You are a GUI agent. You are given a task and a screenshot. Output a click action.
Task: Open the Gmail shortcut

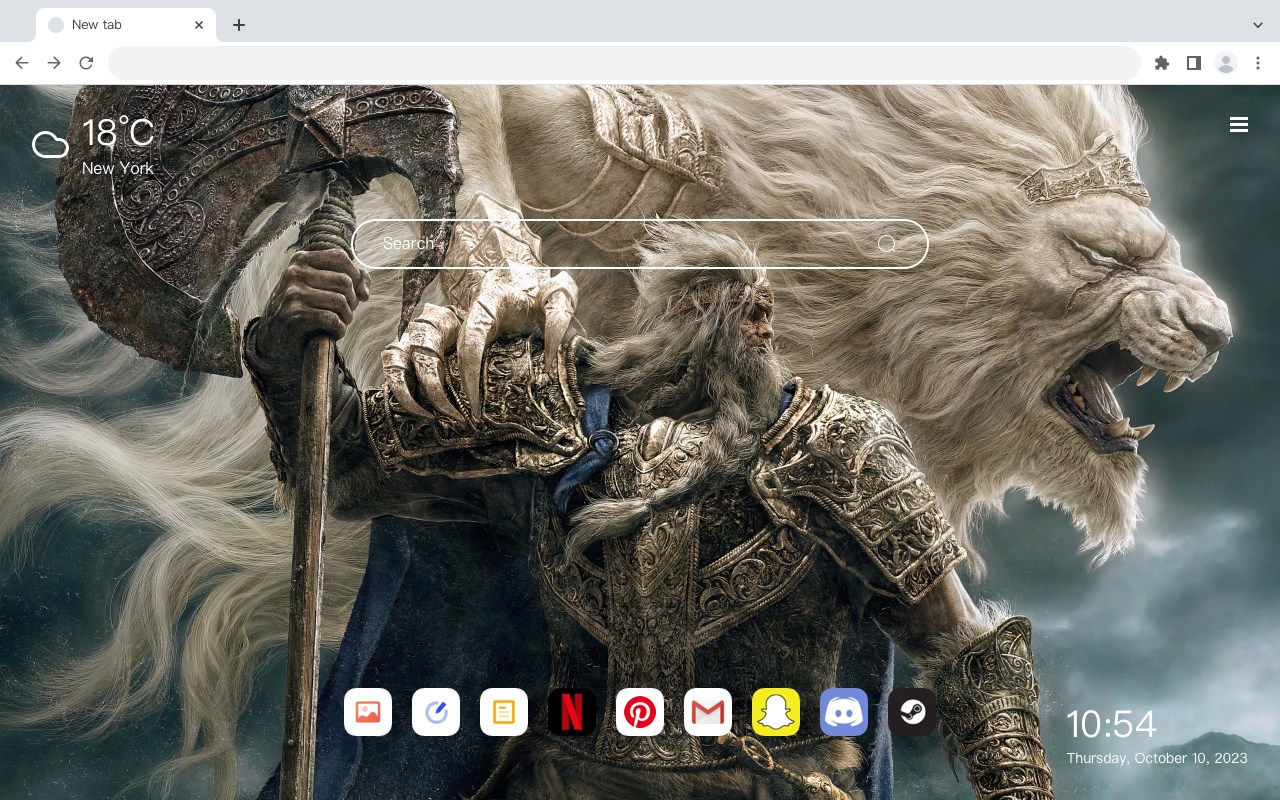708,712
